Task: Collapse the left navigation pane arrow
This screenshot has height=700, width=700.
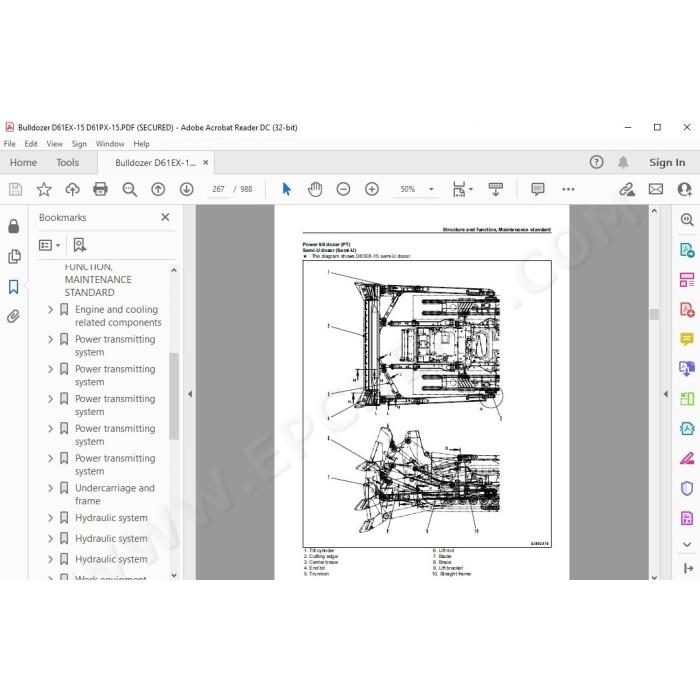Action: pyautogui.click(x=190, y=394)
